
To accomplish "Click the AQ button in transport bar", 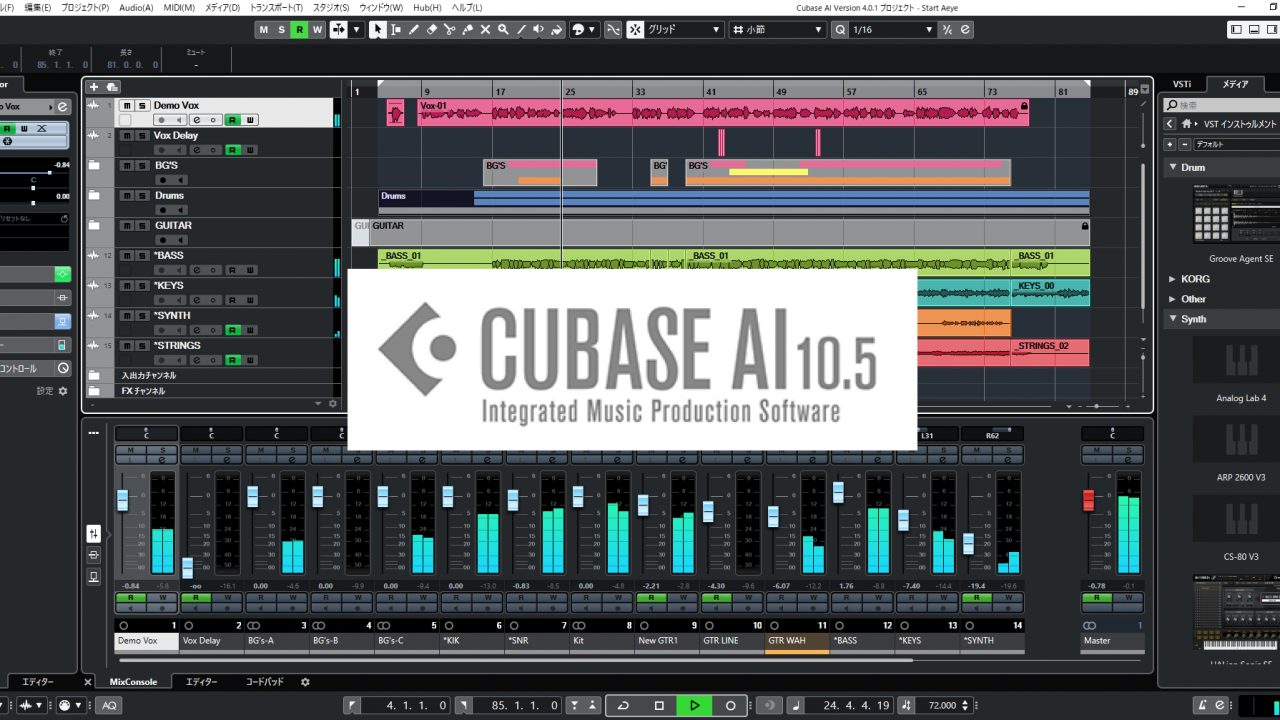I will pos(108,705).
